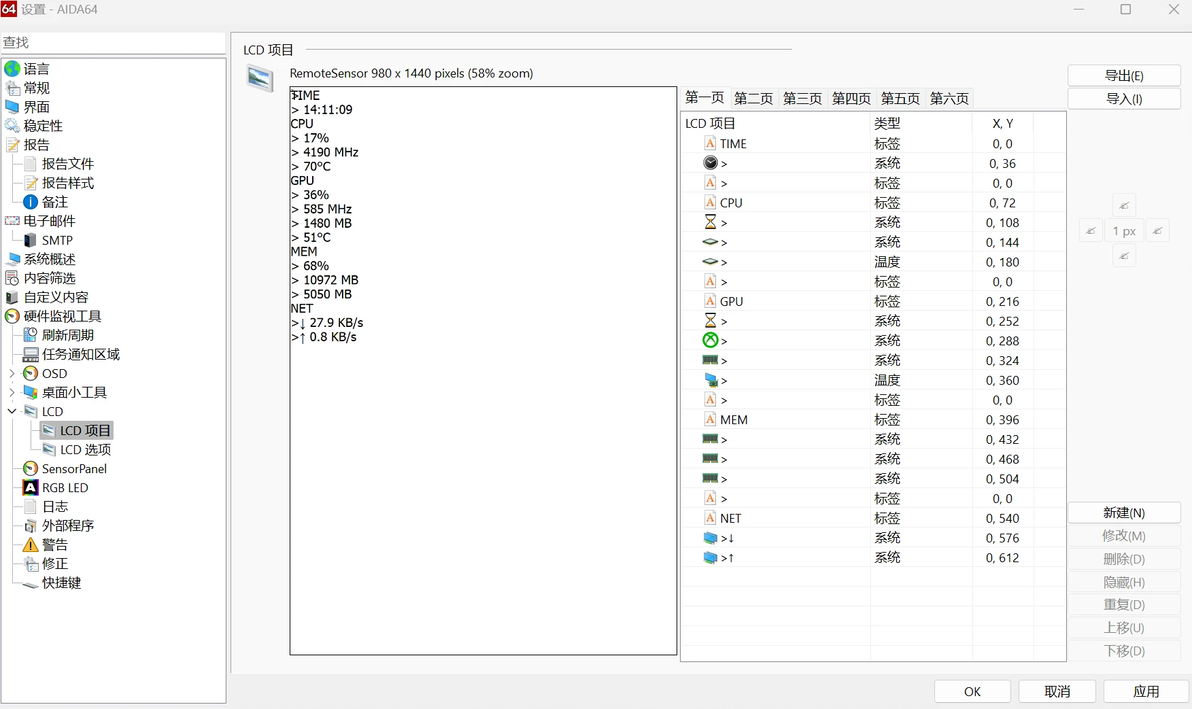Nudge item down with bottom arrow button
Image resolution: width=1192 pixels, height=709 pixels.
point(1124,256)
